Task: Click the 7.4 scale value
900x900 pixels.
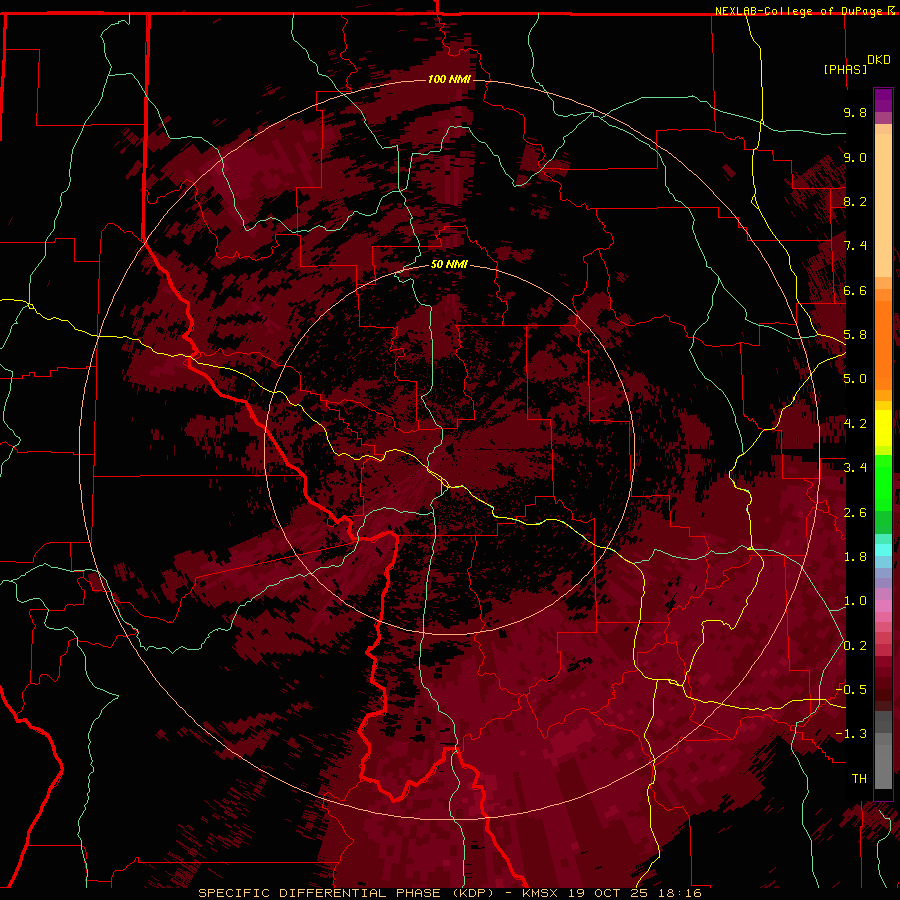Action: [x=855, y=246]
